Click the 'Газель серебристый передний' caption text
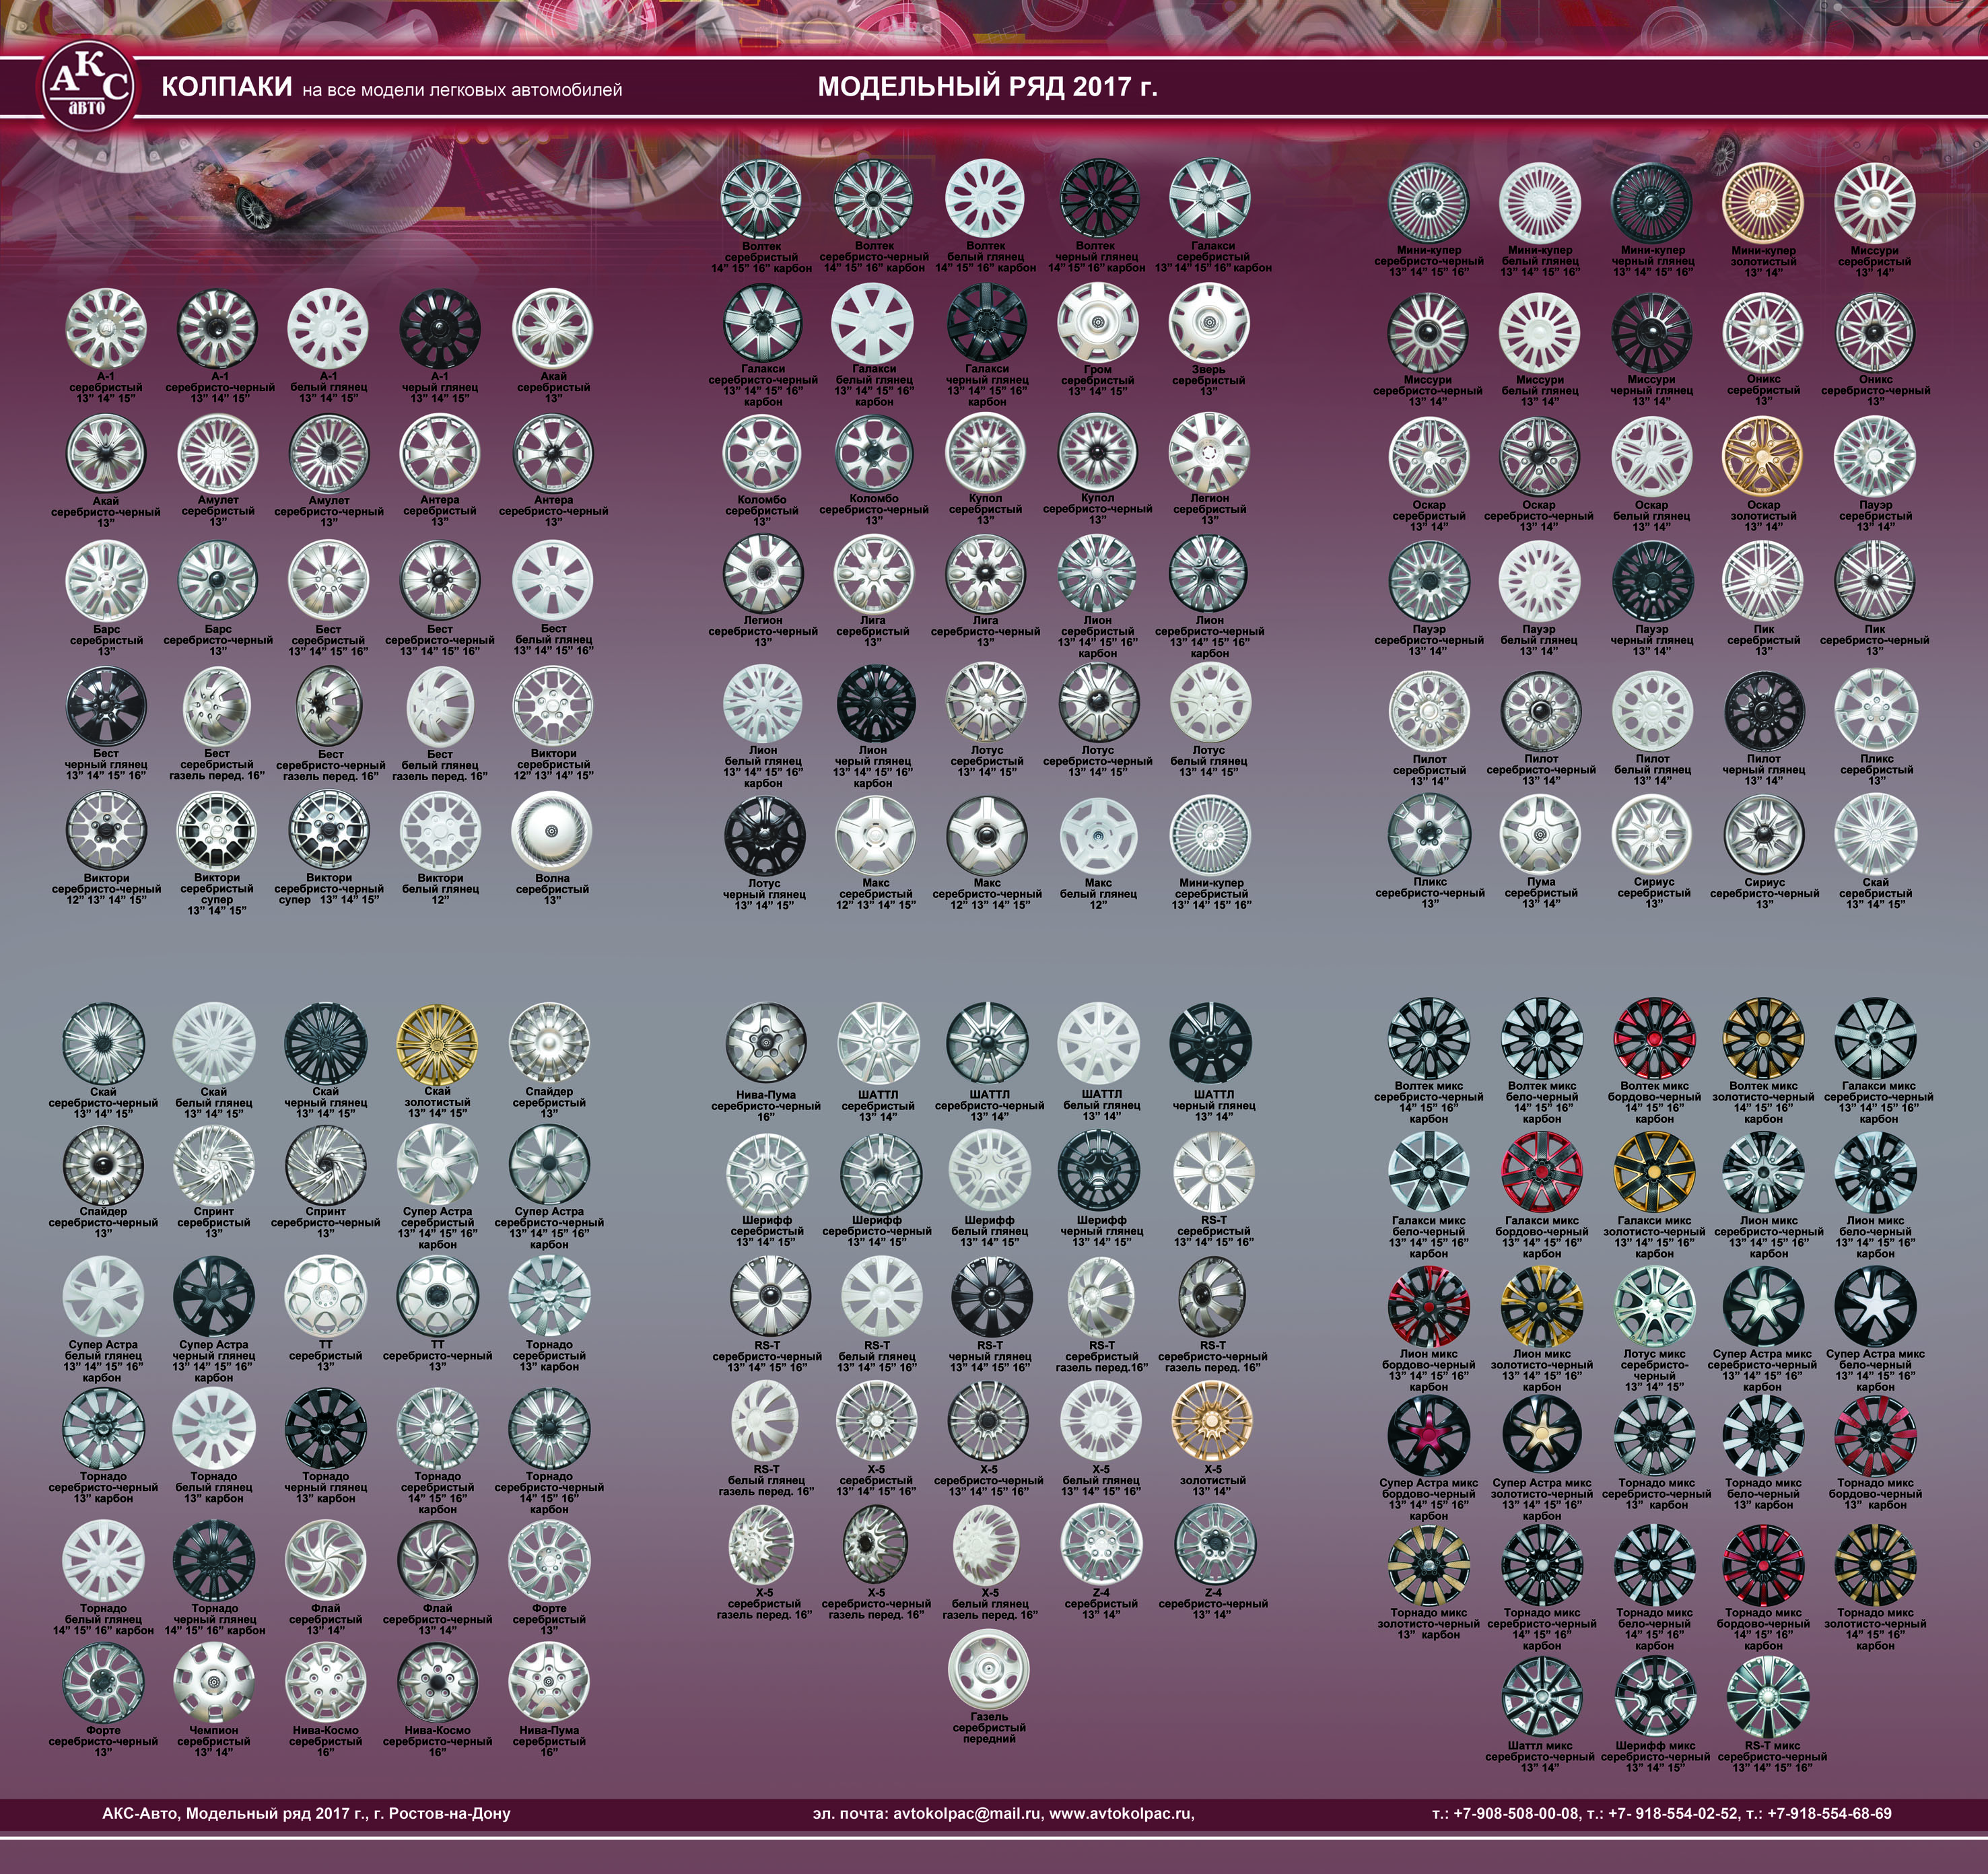 pos(989,1727)
